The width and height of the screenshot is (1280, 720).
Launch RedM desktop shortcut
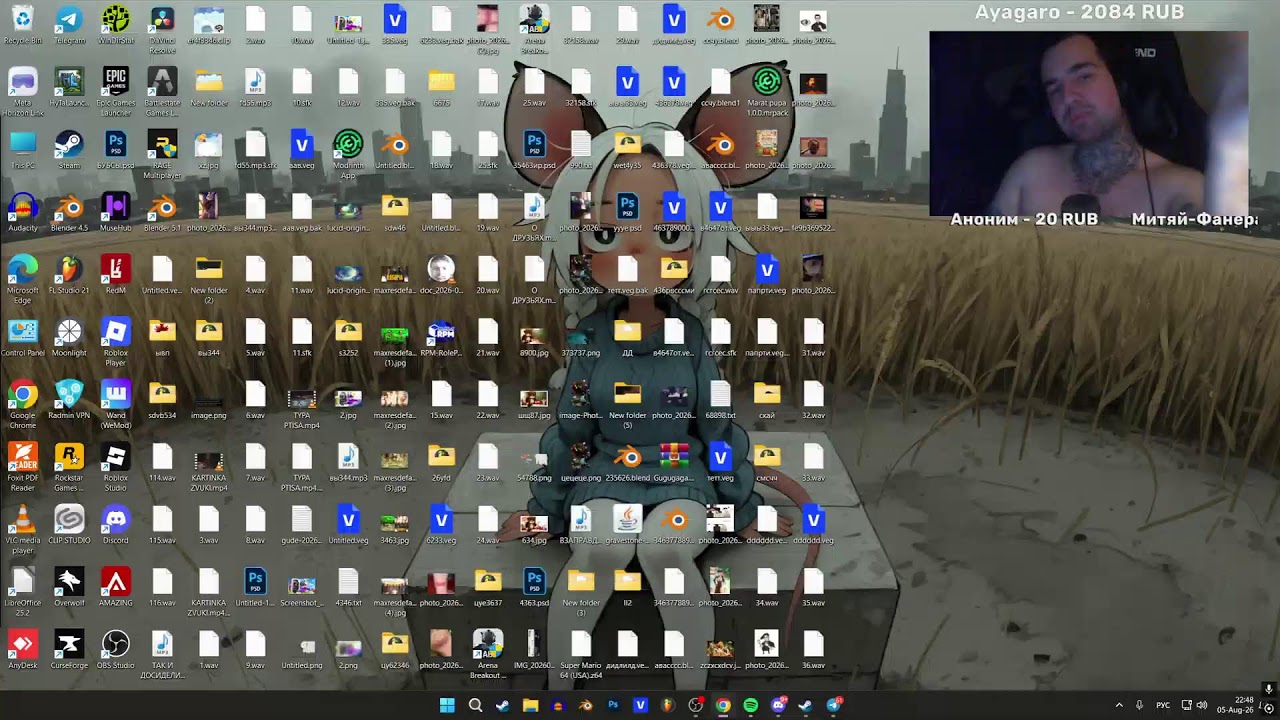(115, 275)
